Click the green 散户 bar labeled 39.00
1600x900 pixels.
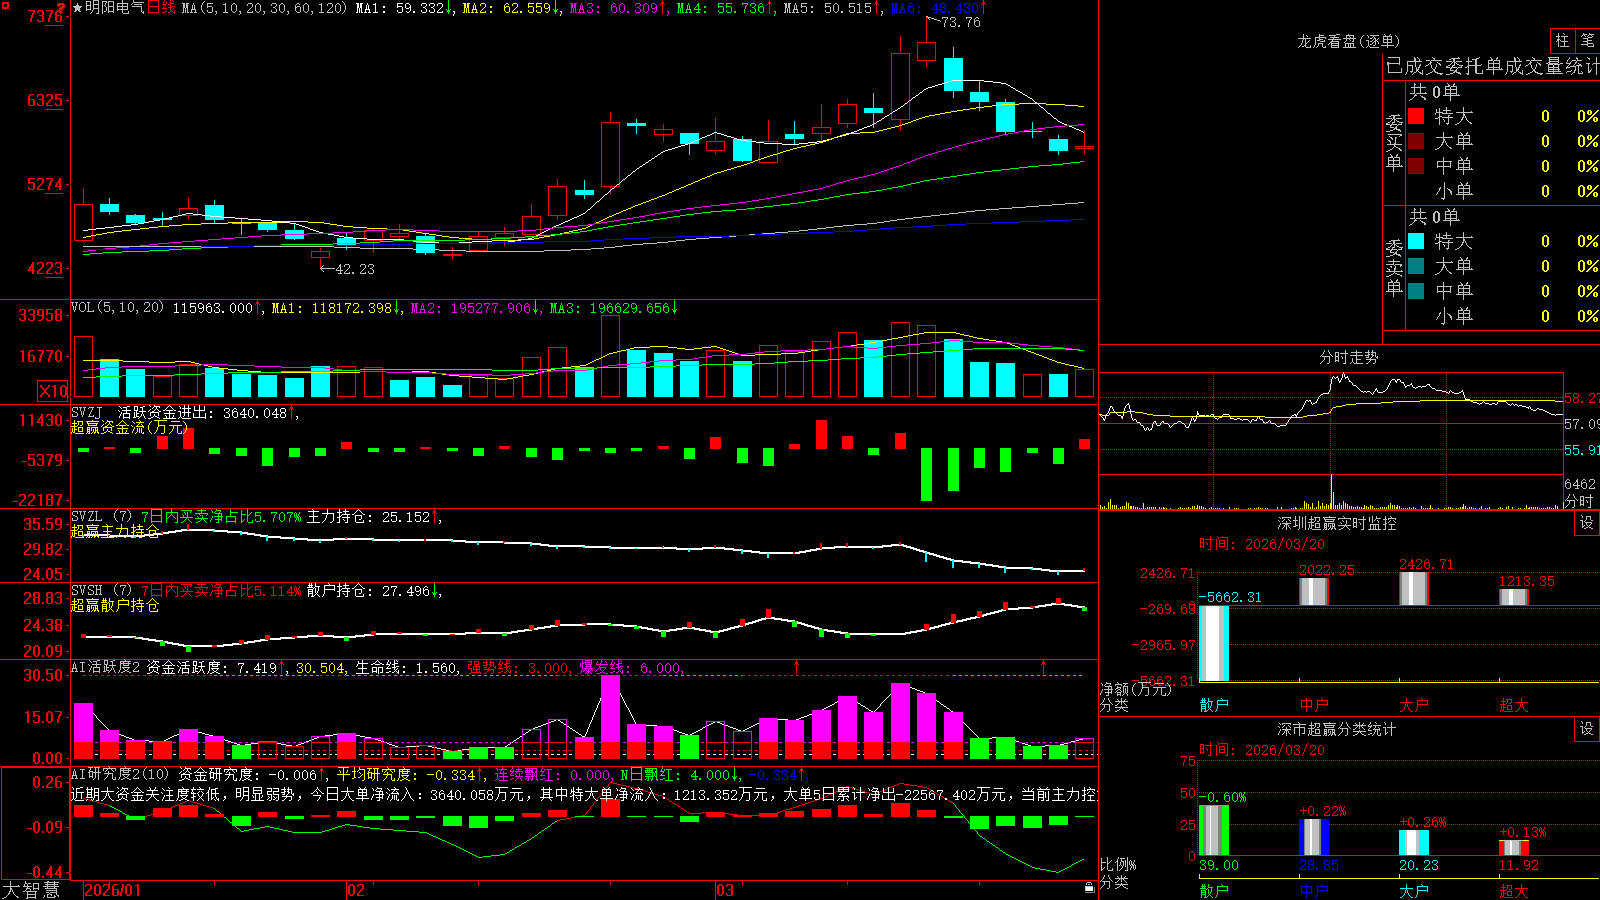pos(1214,830)
